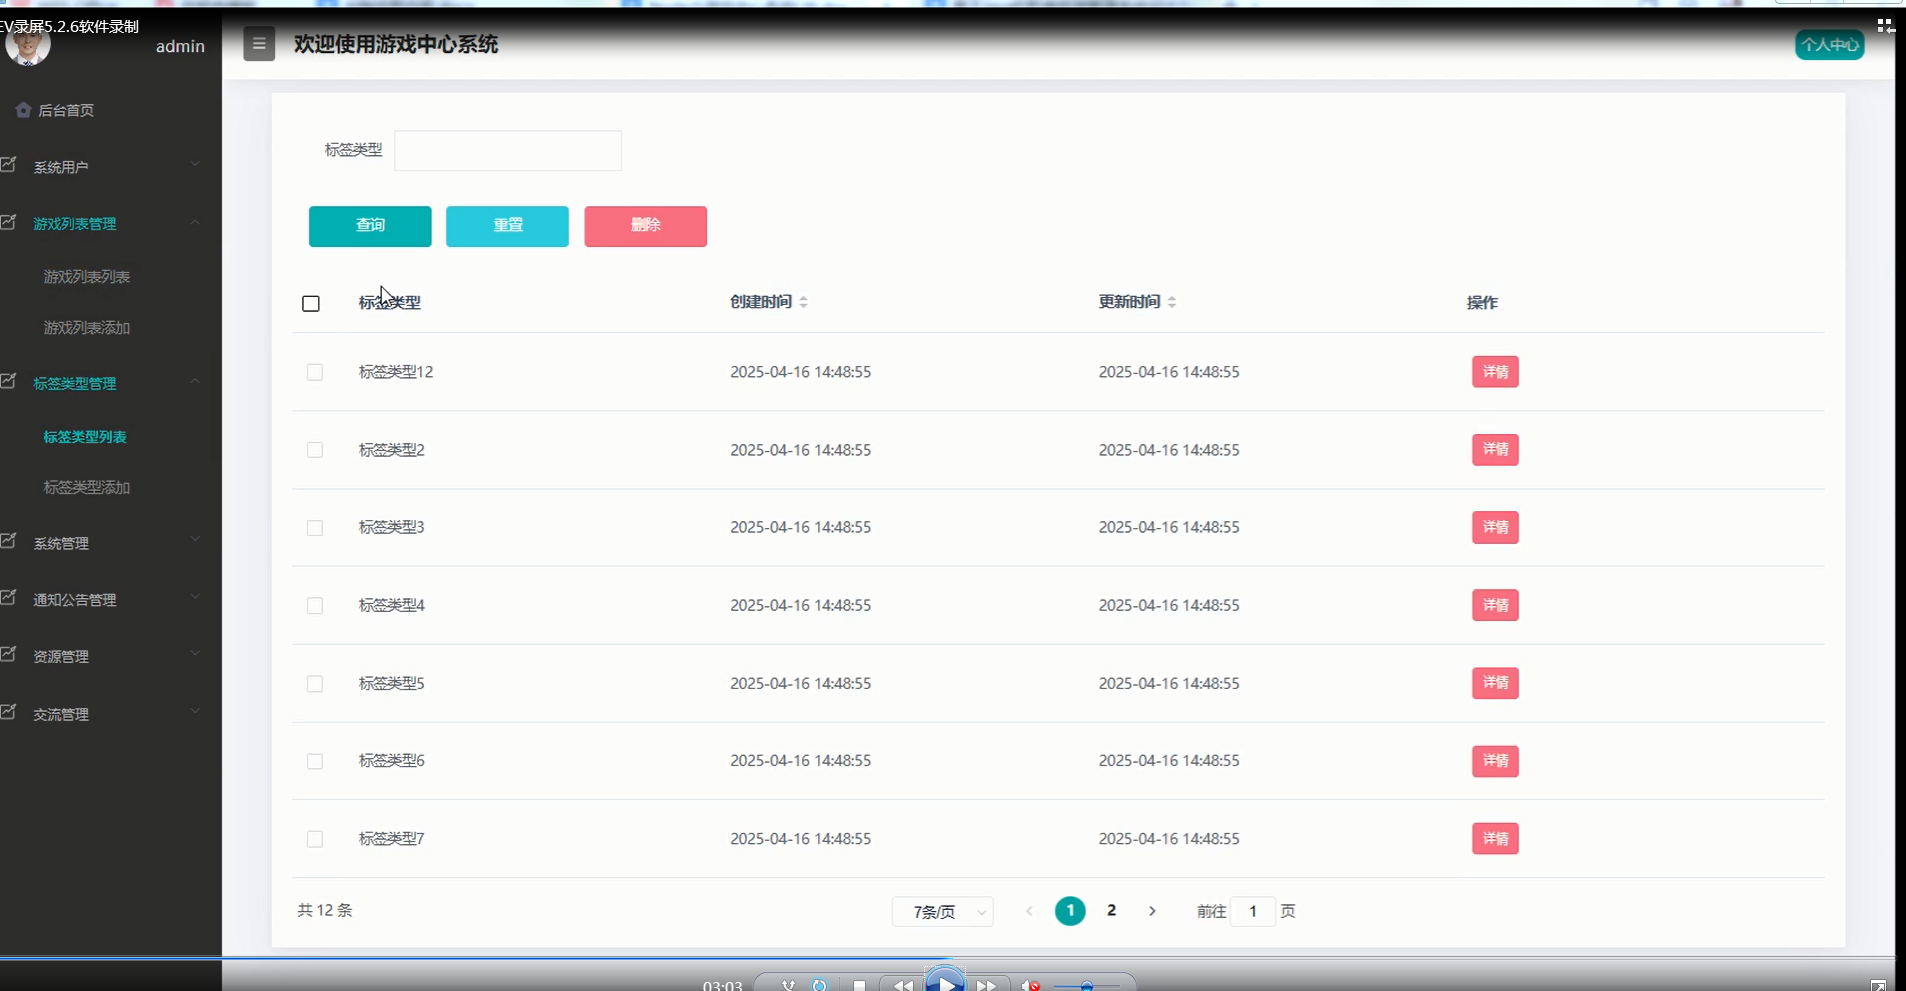The width and height of the screenshot is (1906, 991).
Task: Click the sidebar collapse hamburger icon
Action: [x=259, y=44]
